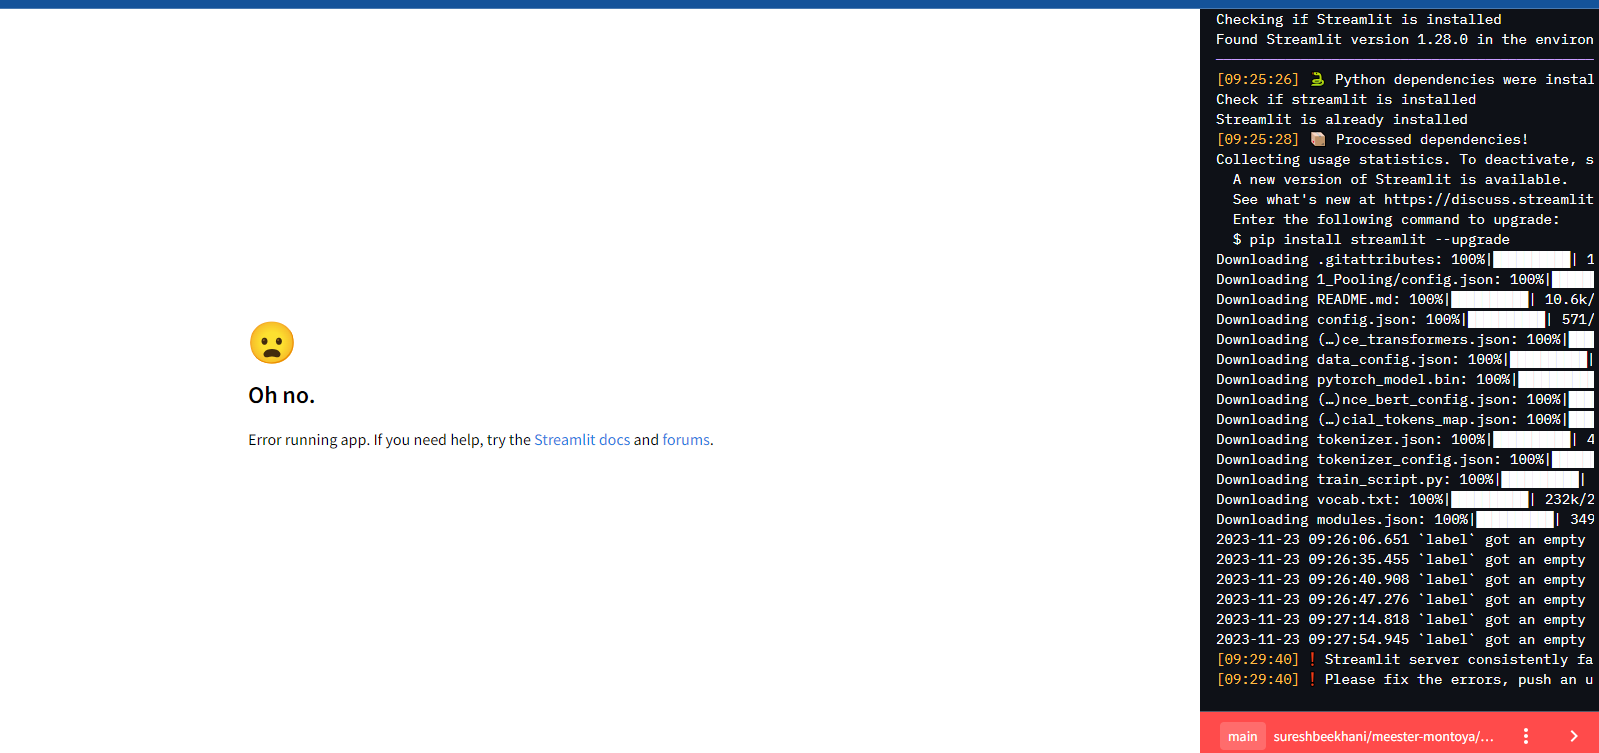Click the 'Downloading pytorch_model.bin' log line

click(x=1405, y=379)
